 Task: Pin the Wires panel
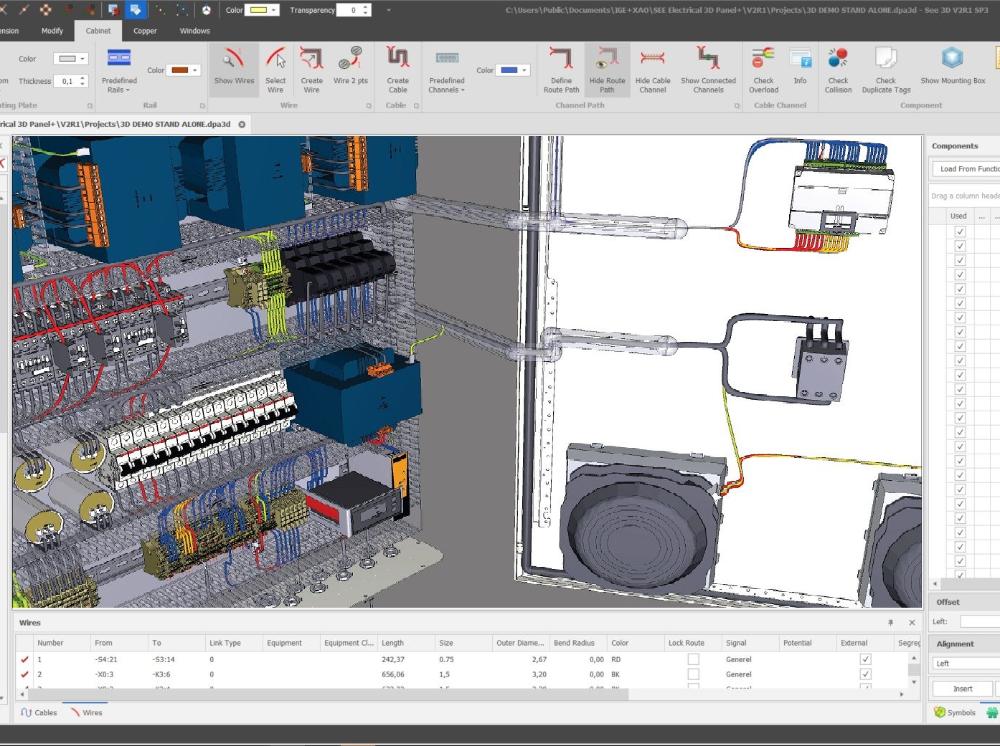point(890,622)
